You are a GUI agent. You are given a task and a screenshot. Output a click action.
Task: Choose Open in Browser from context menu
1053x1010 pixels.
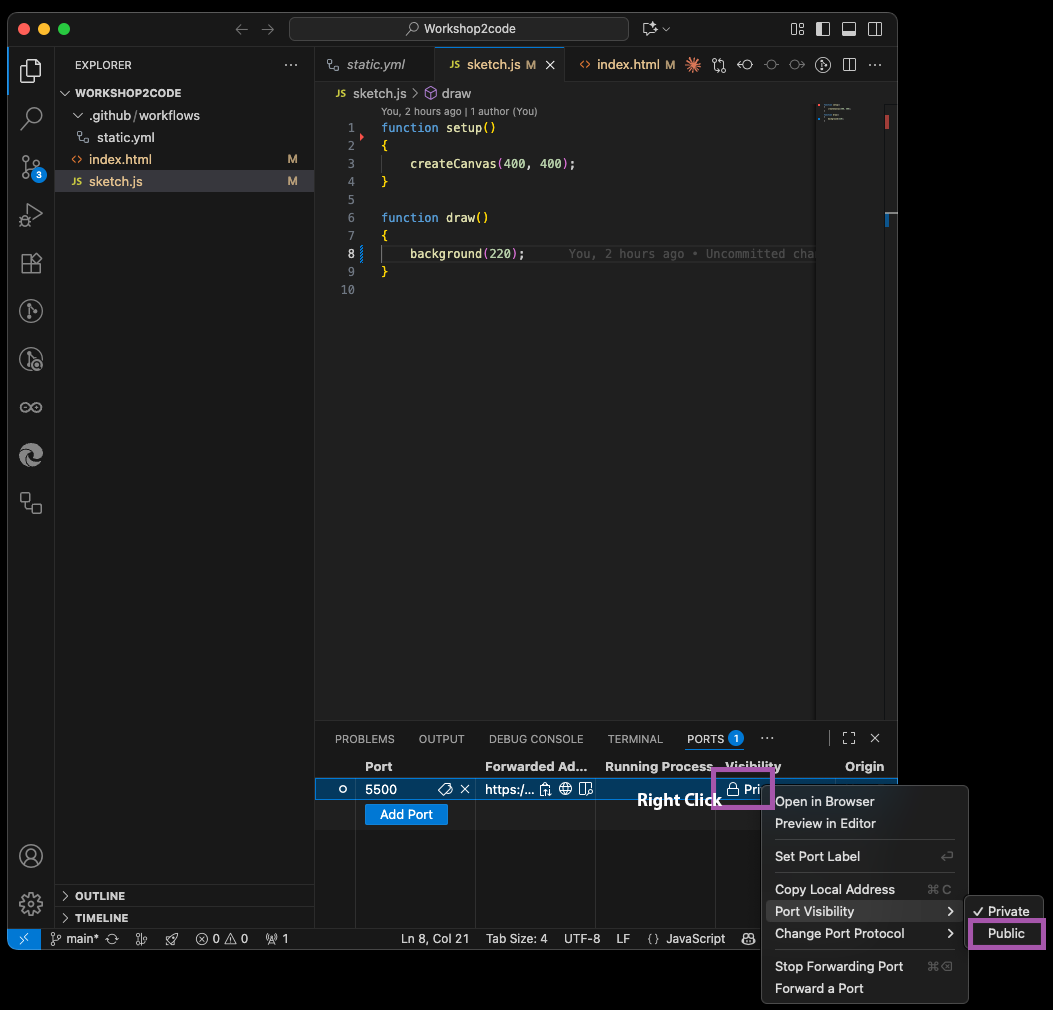(x=864, y=801)
